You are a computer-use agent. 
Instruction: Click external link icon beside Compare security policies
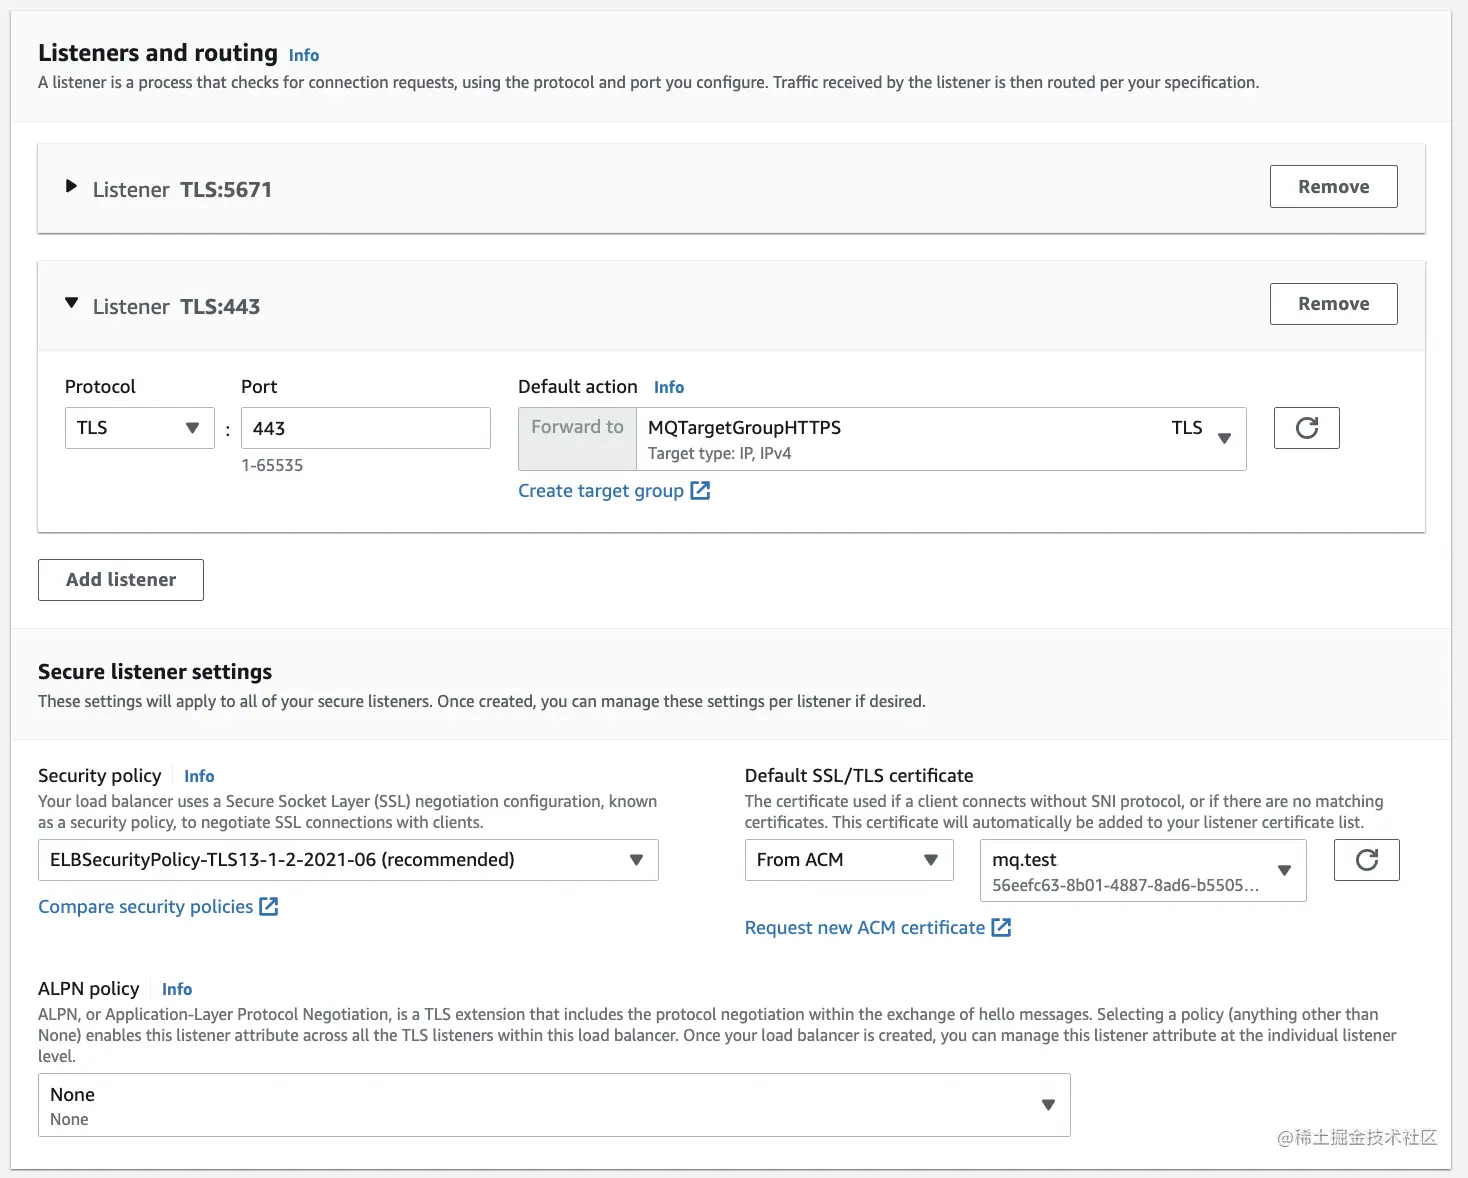click(x=269, y=906)
